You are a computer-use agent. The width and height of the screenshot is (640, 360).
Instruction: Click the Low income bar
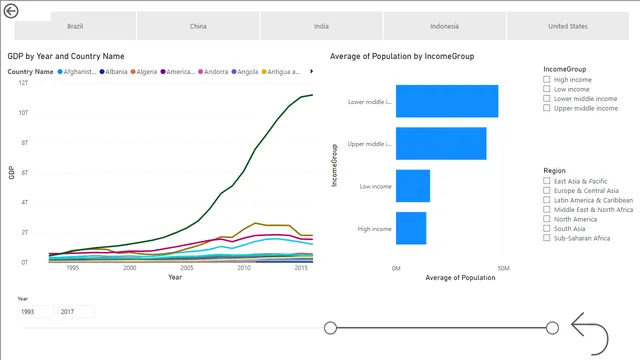tap(413, 186)
